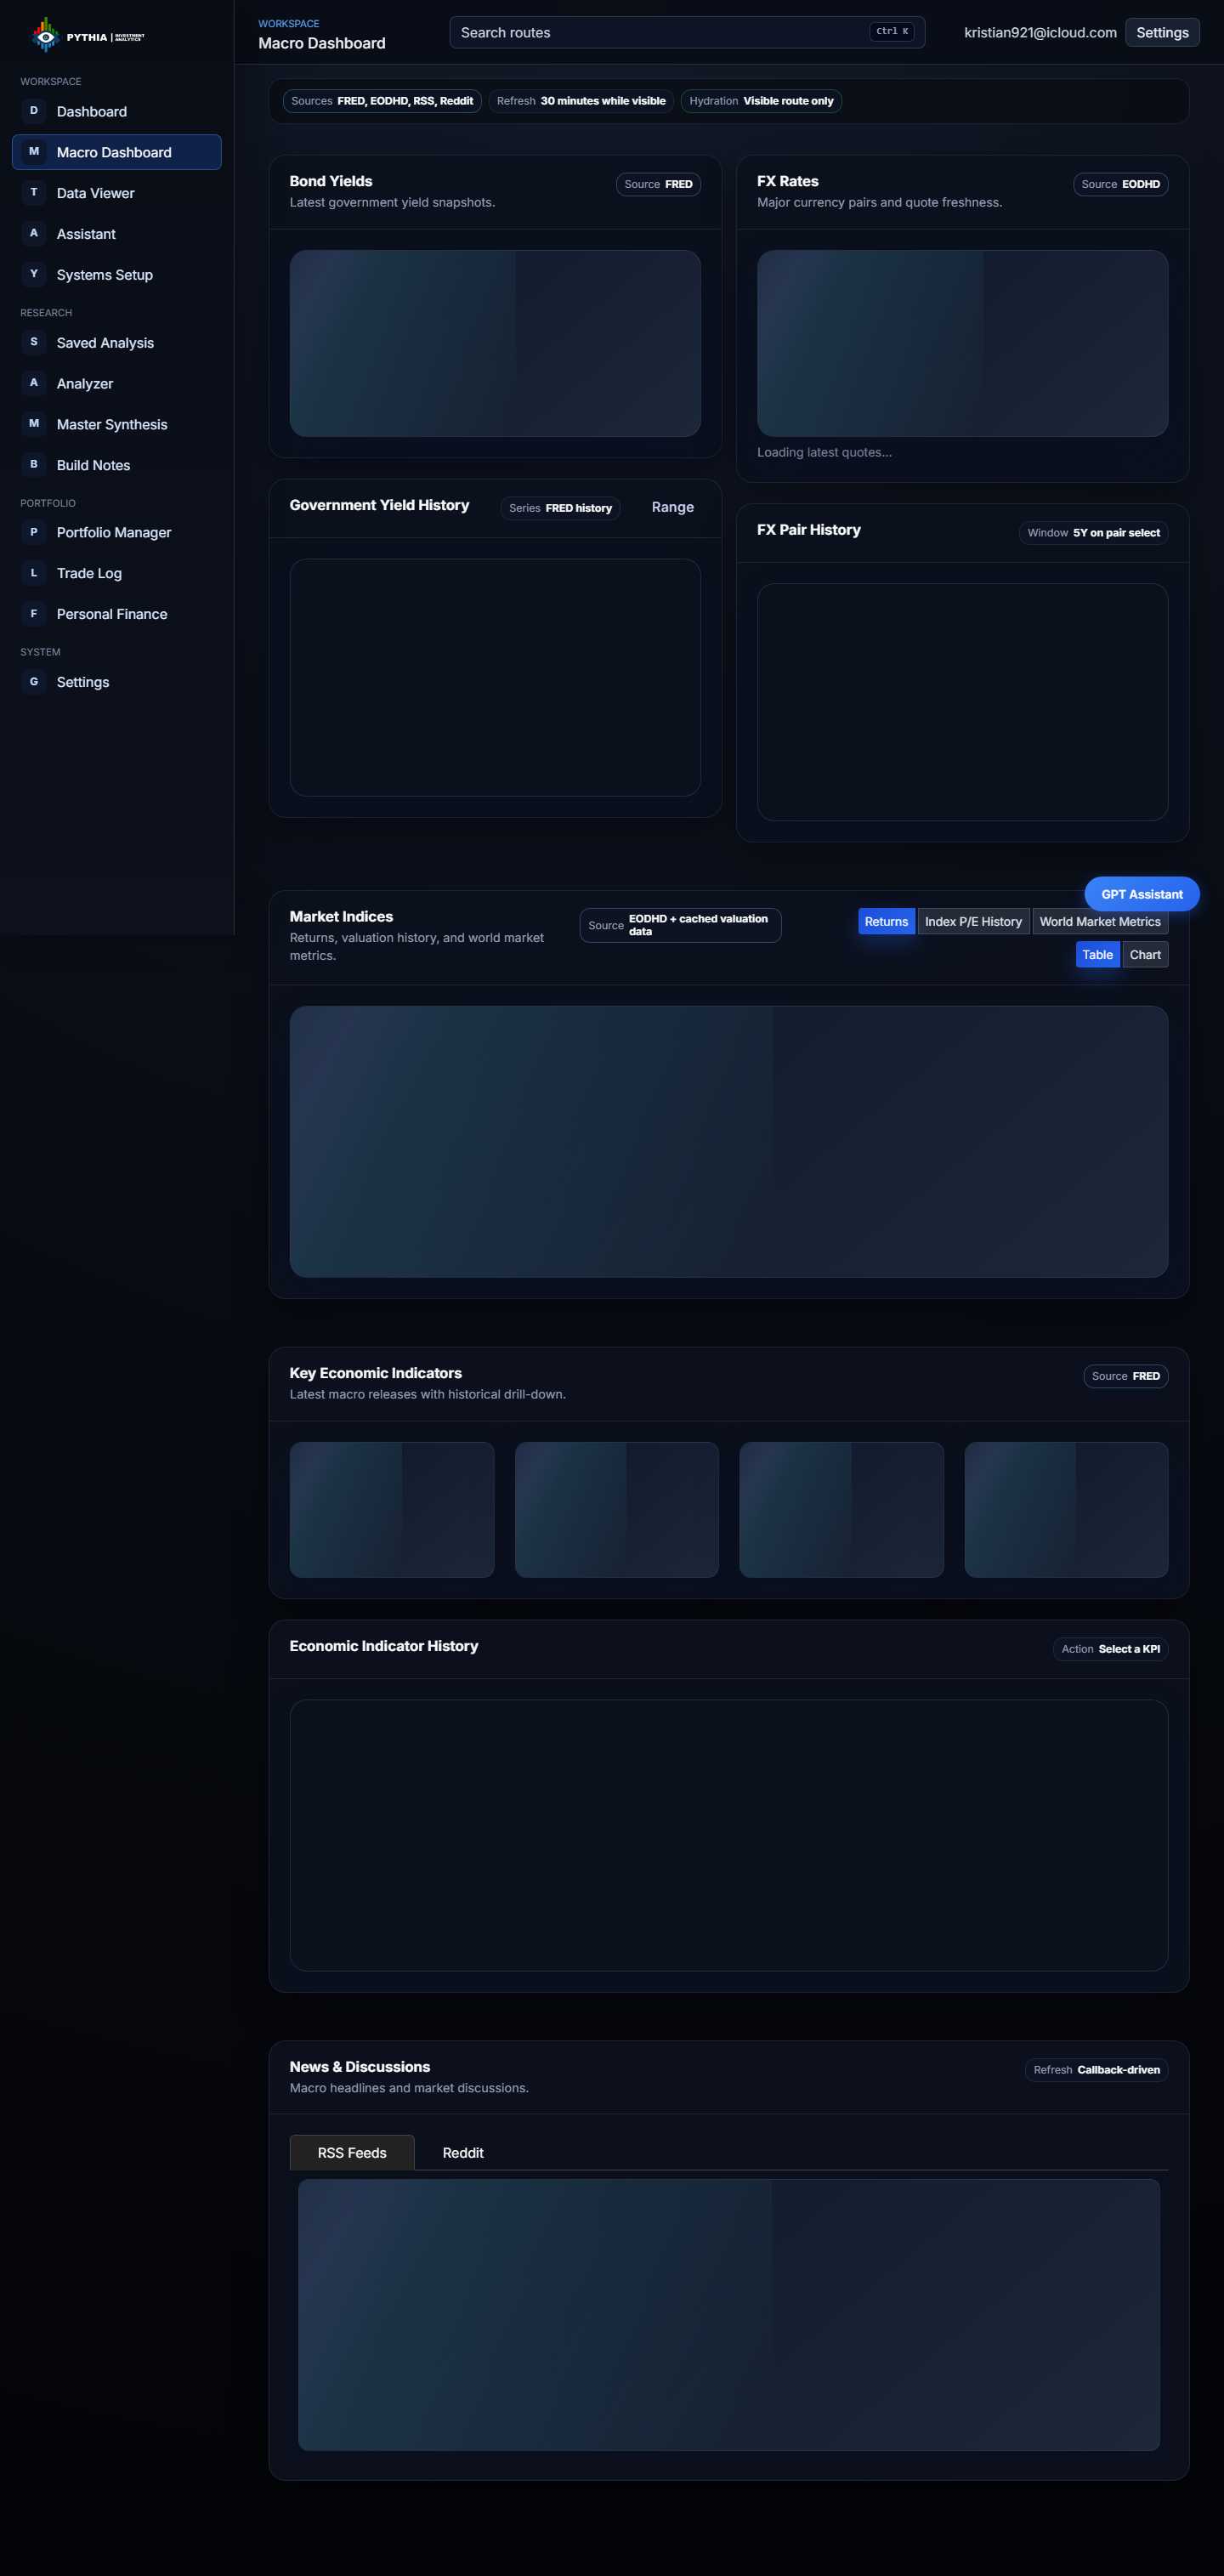Image resolution: width=1224 pixels, height=2576 pixels.
Task: Click the M icon beside Macro Dashboard
Action: pyautogui.click(x=34, y=152)
